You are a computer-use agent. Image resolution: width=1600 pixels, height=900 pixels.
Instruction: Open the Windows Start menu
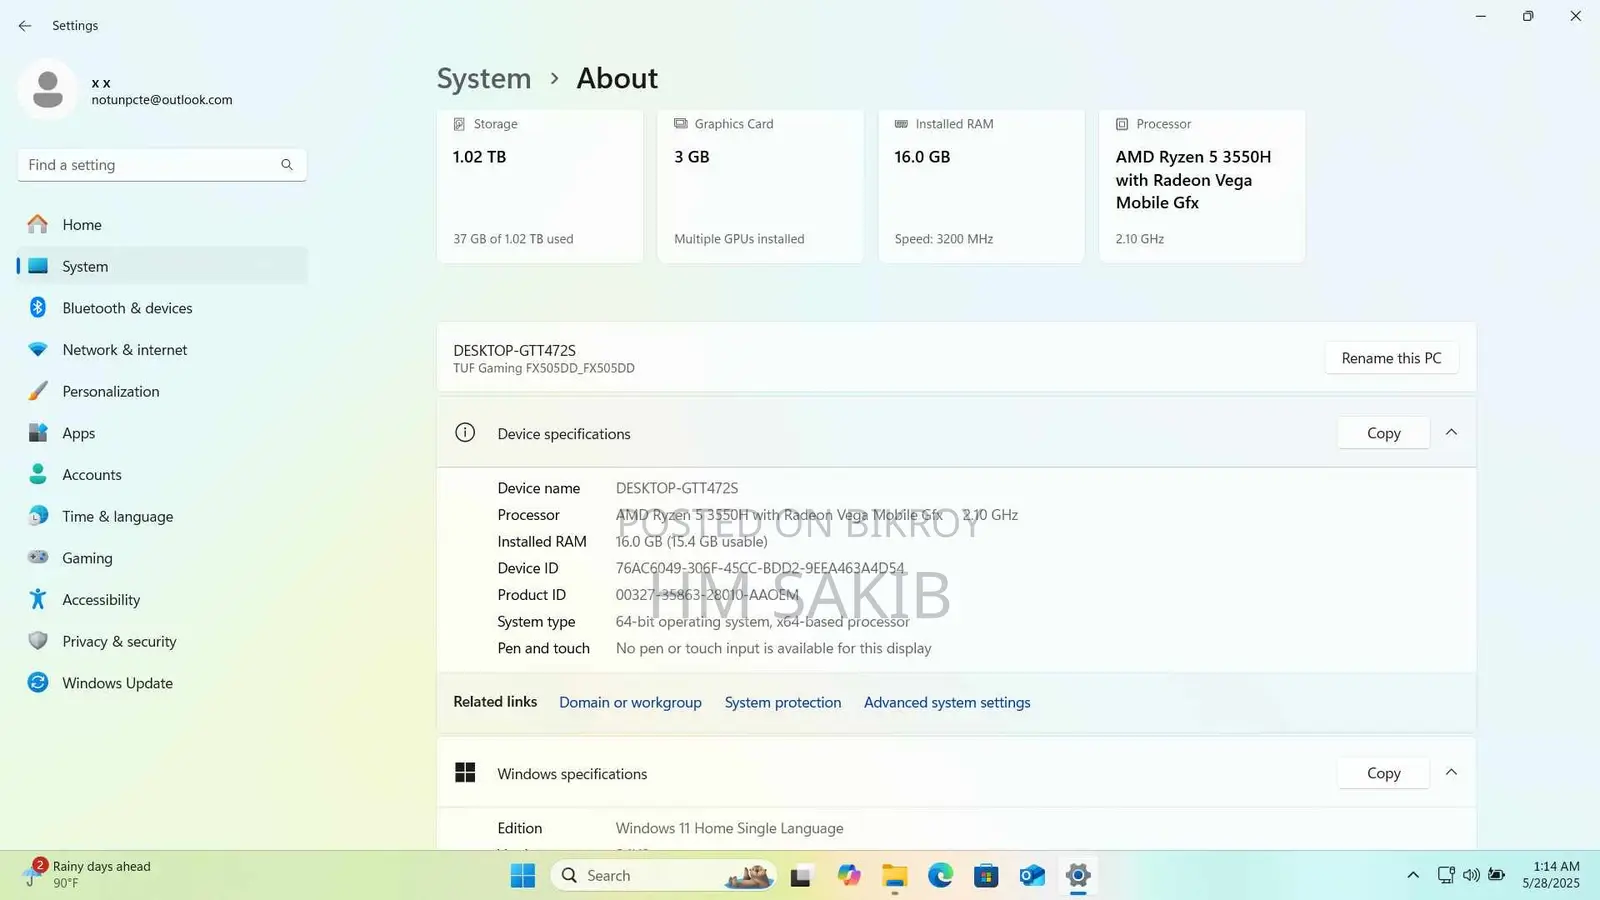coord(522,876)
